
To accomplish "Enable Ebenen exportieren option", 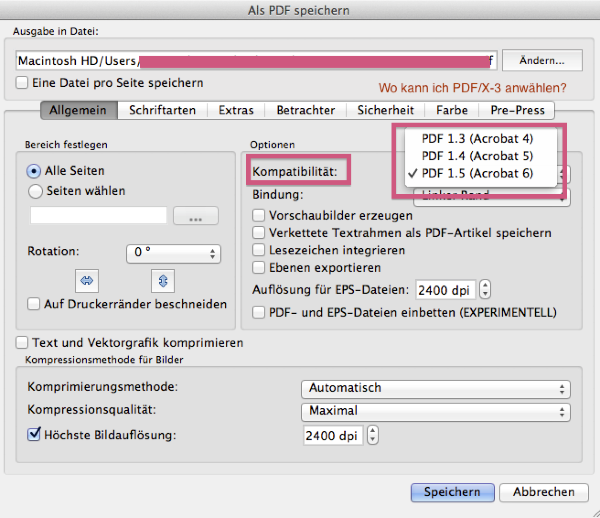I will [x=259, y=268].
